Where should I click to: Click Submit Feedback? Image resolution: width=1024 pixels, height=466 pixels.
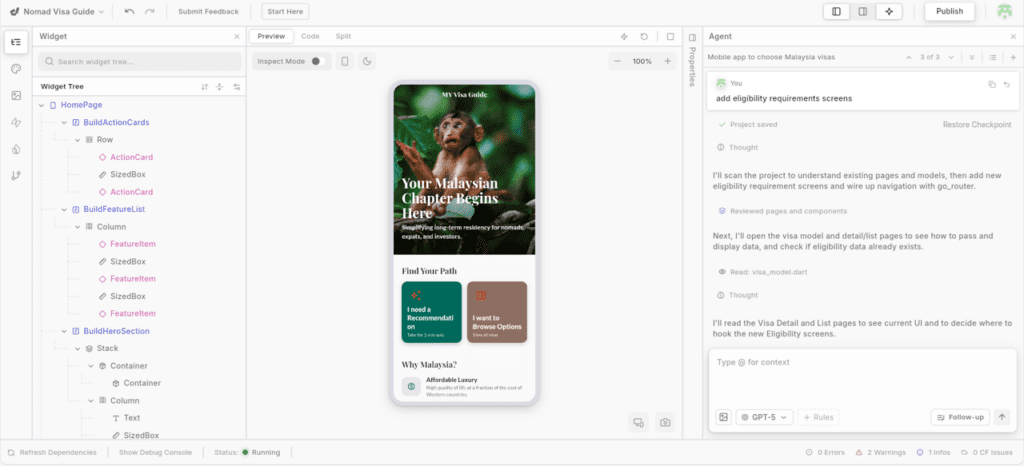(208, 12)
